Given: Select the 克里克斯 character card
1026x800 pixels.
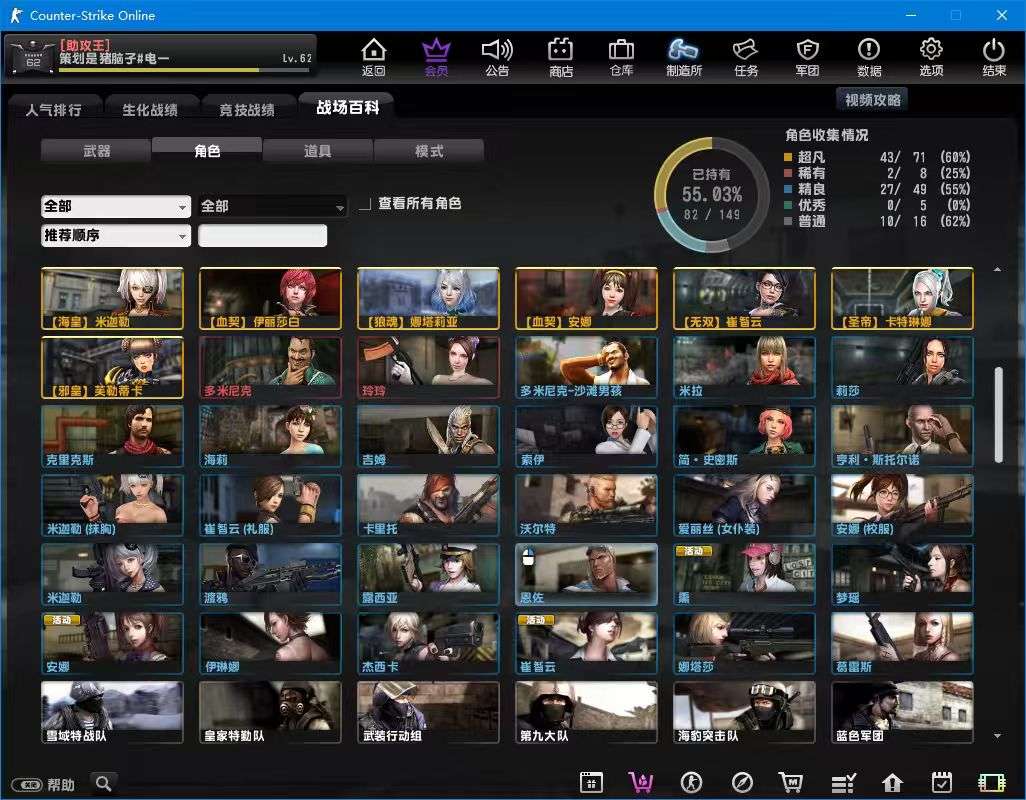Looking at the screenshot, I should (112, 436).
